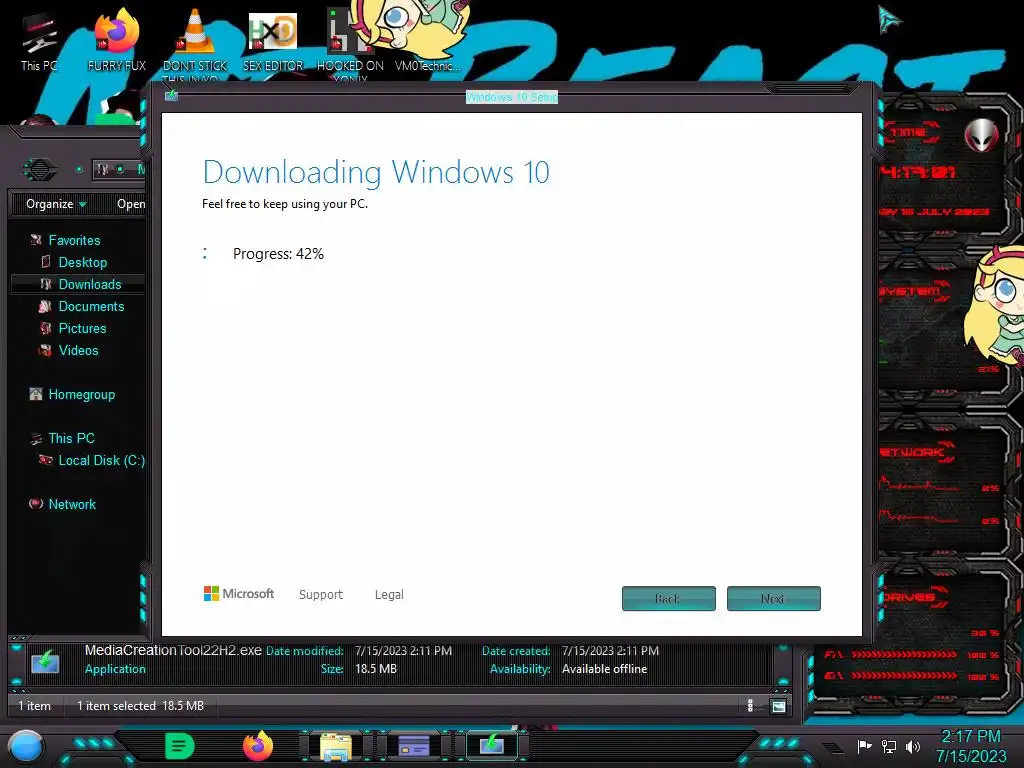
Task: Click the 'Downloading Windows 10' heading
Action: pos(376,172)
